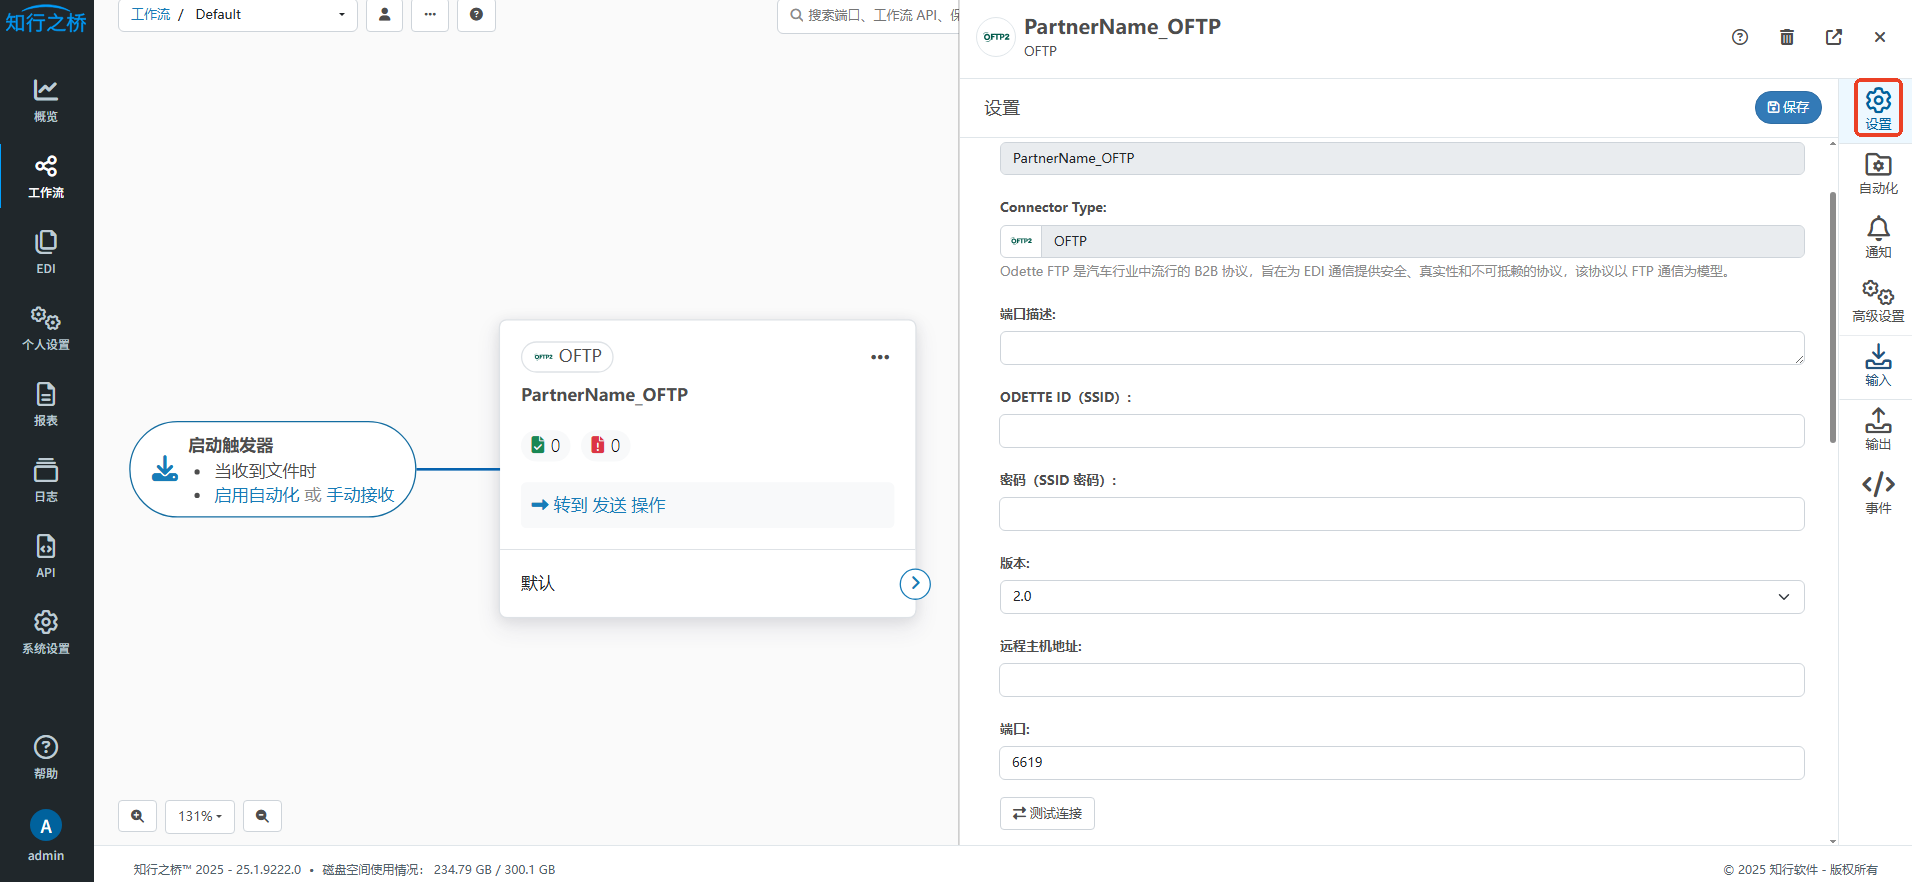Click the ODETTE ID (SSID) input field
Screen dimensions: 1912x882
pos(1401,431)
